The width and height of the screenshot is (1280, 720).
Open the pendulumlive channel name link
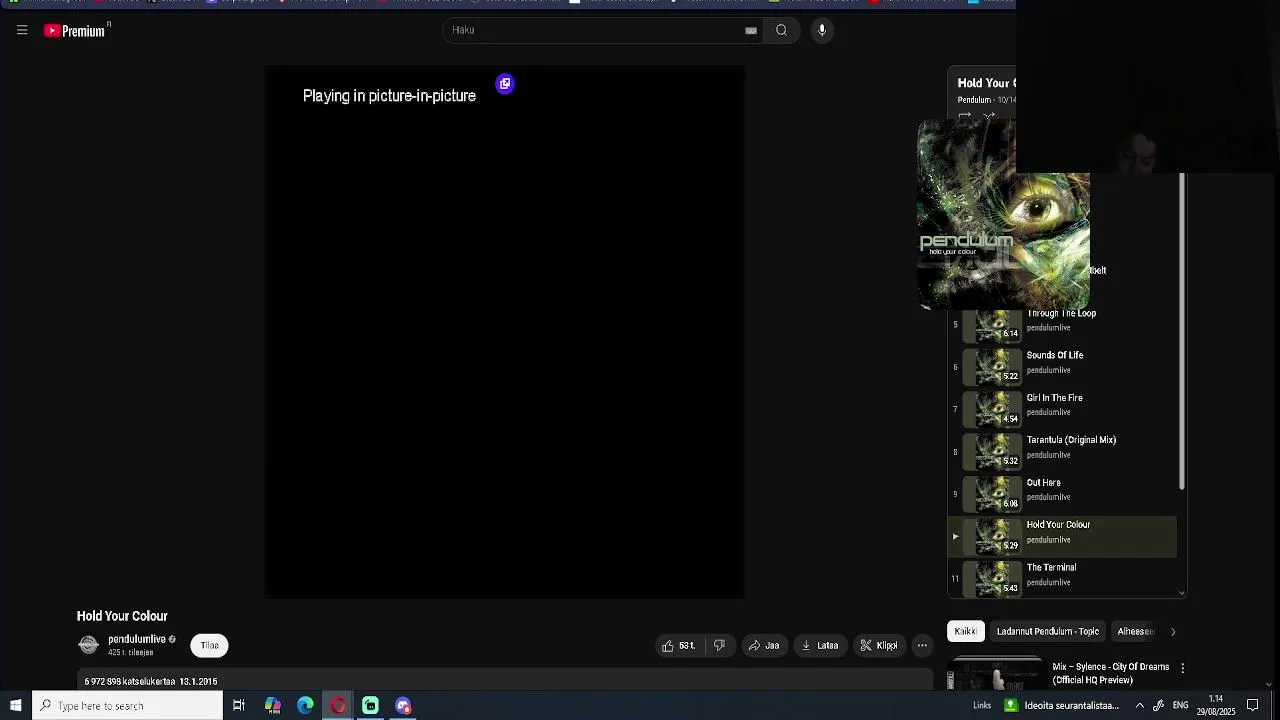[x=137, y=640]
